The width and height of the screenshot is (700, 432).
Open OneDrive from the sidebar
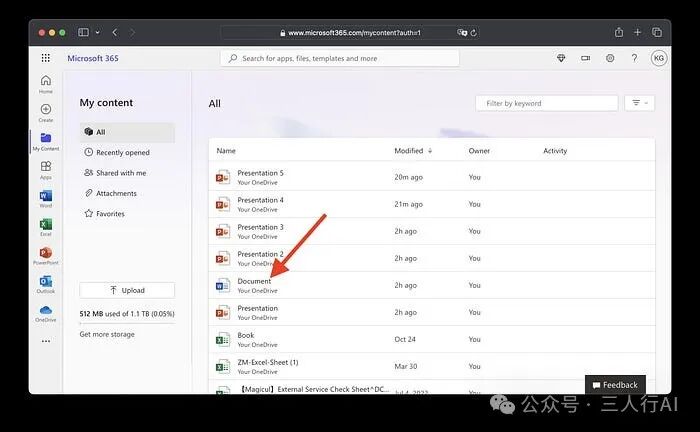46,313
